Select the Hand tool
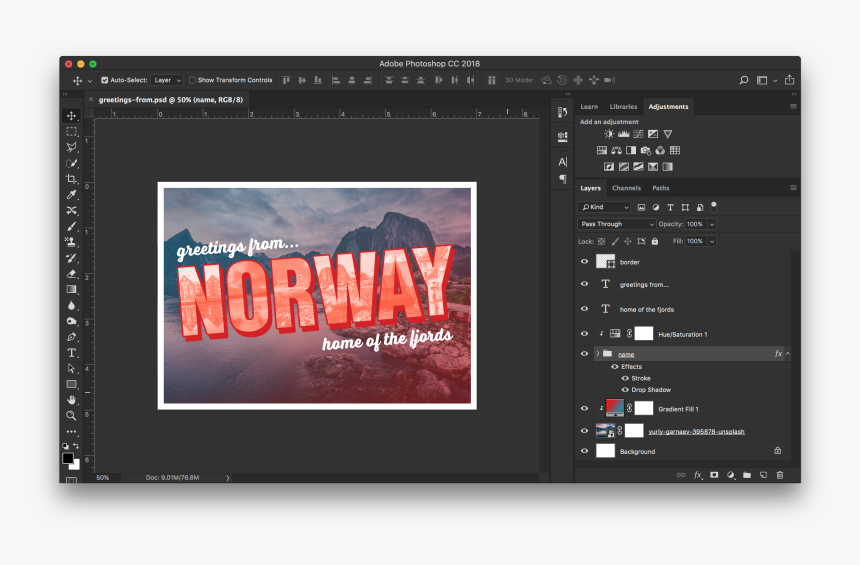The height and width of the screenshot is (565, 860). coord(71,400)
